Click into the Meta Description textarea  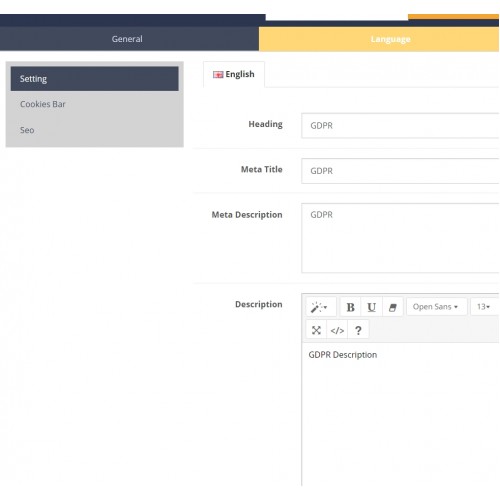[x=400, y=238]
